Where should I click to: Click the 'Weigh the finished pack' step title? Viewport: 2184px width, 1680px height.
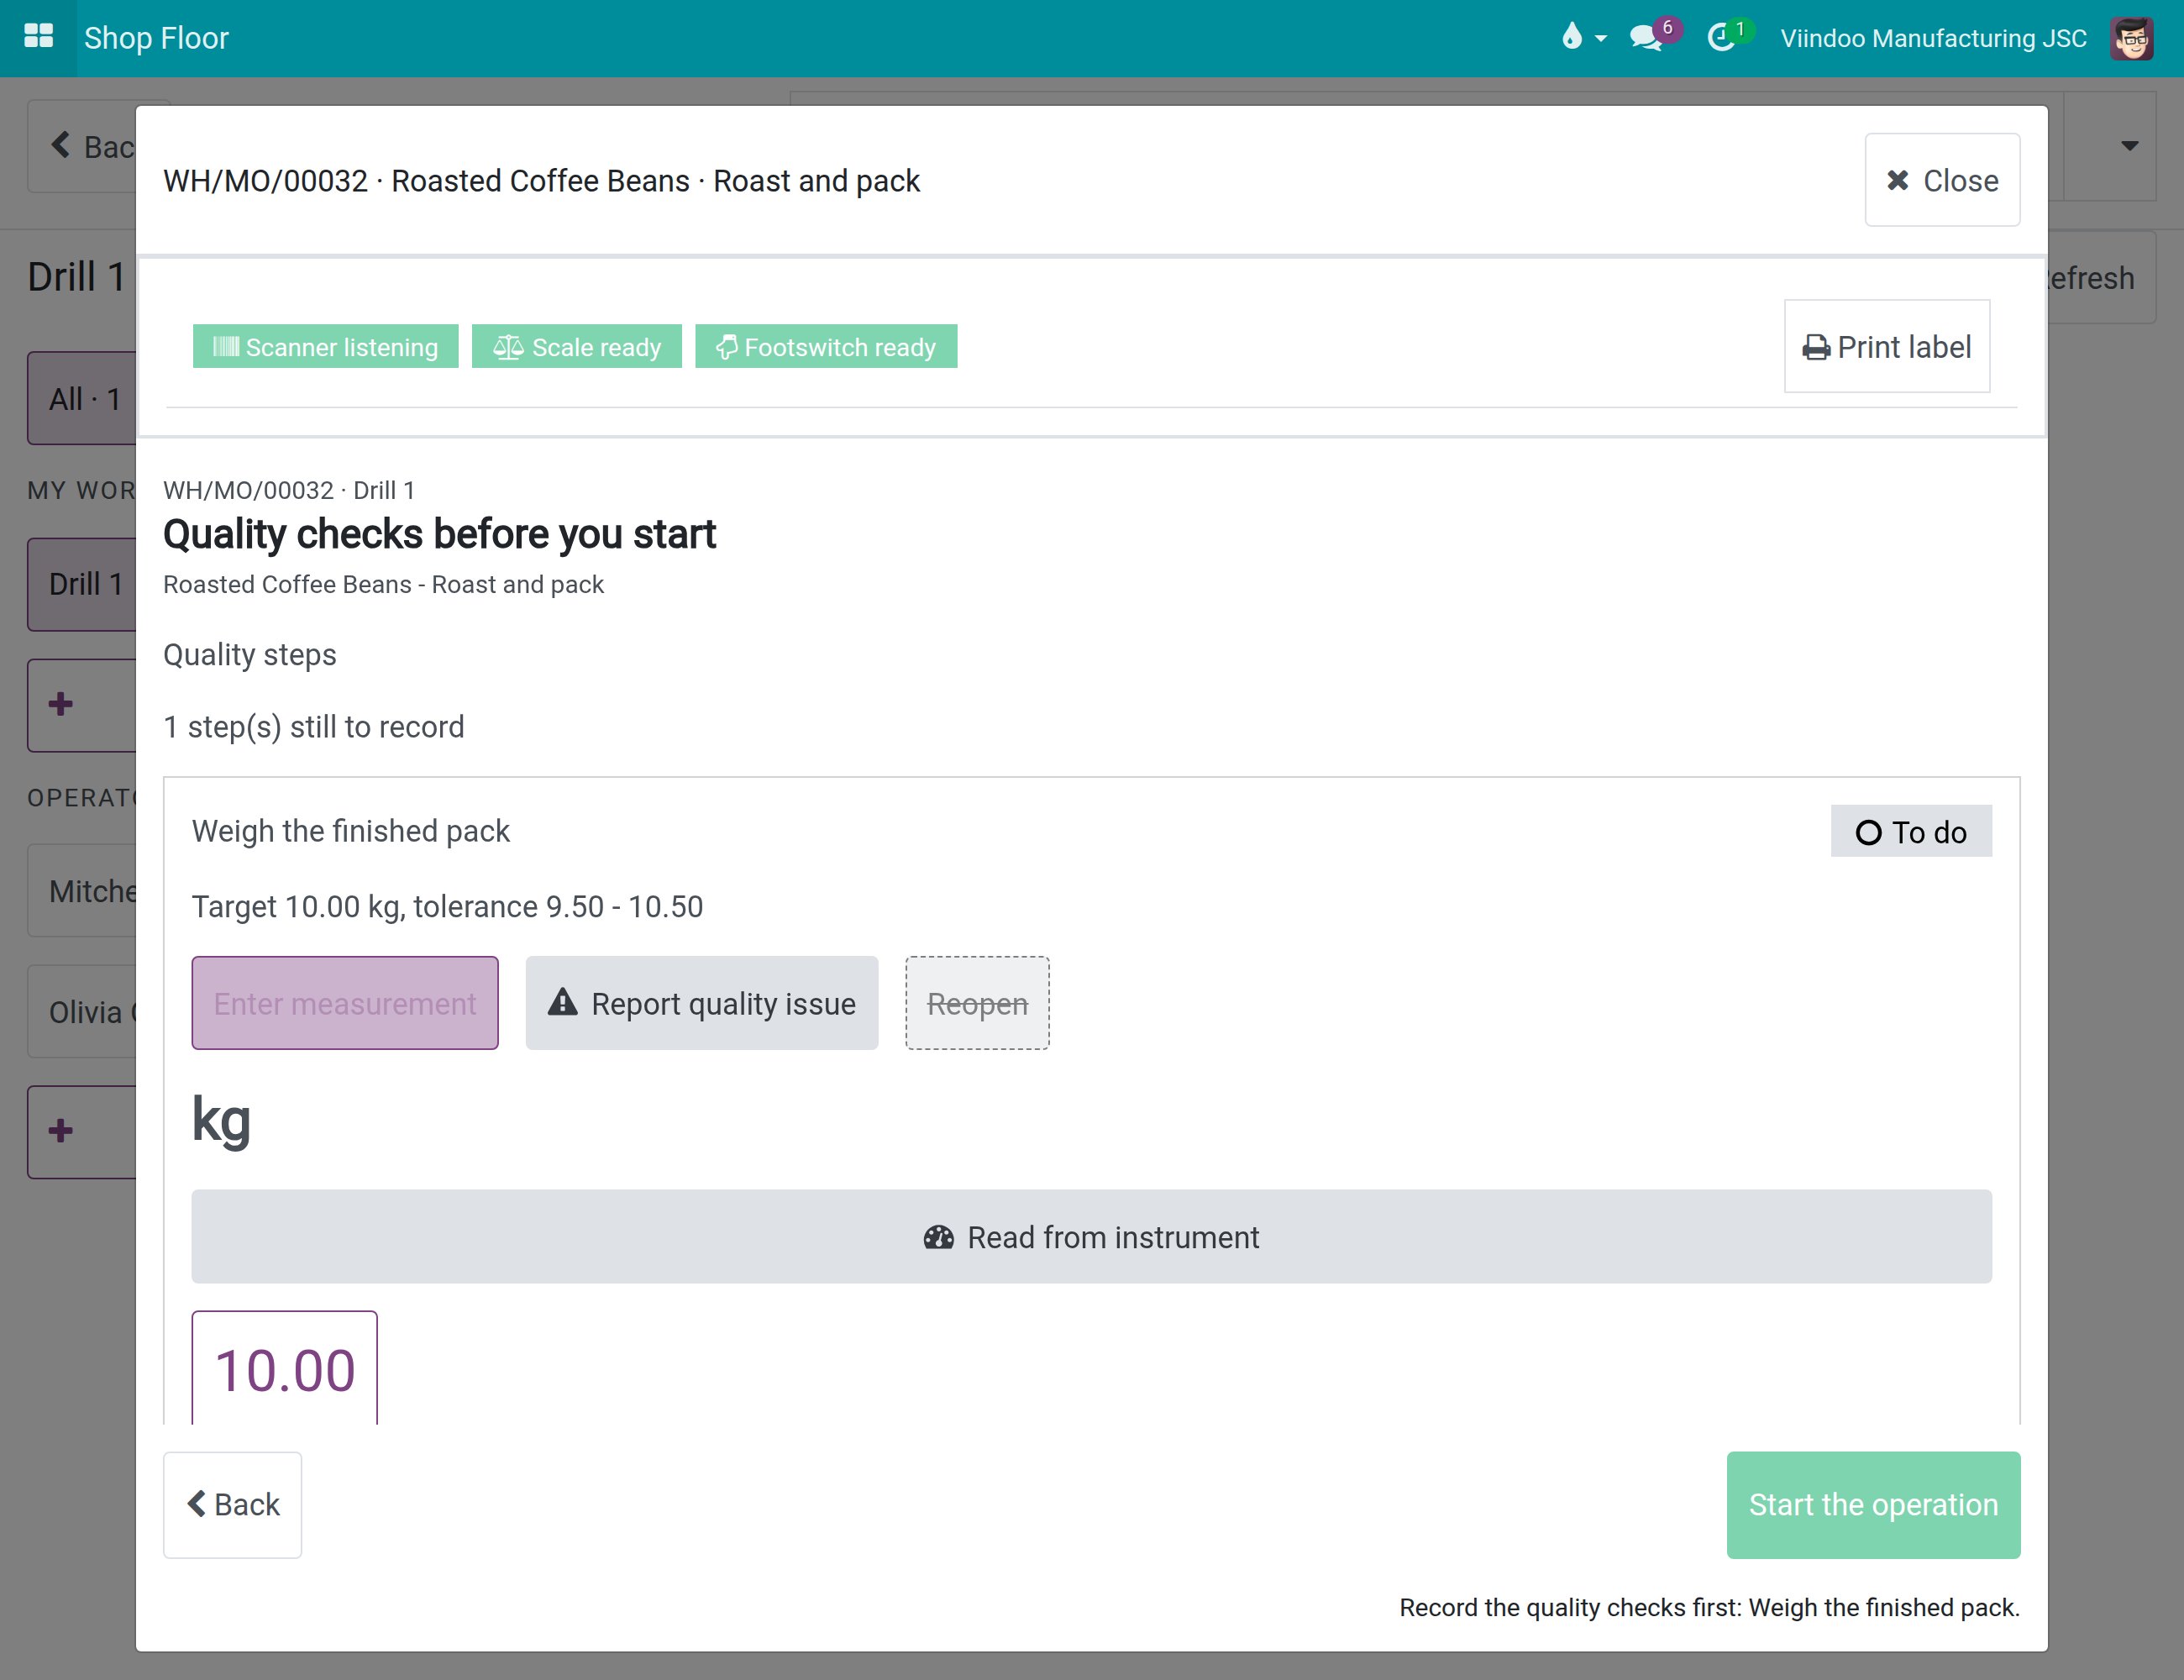click(351, 831)
